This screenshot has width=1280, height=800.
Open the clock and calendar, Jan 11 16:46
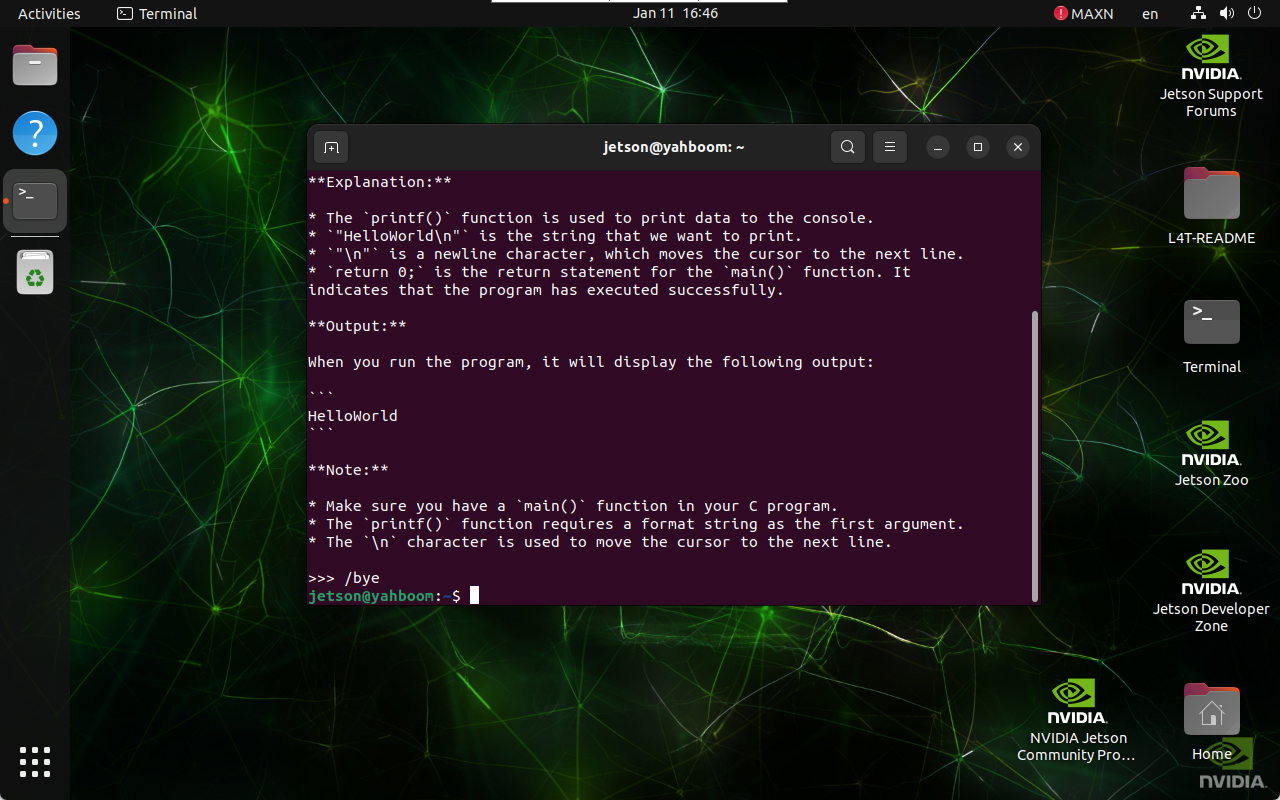pyautogui.click(x=676, y=14)
